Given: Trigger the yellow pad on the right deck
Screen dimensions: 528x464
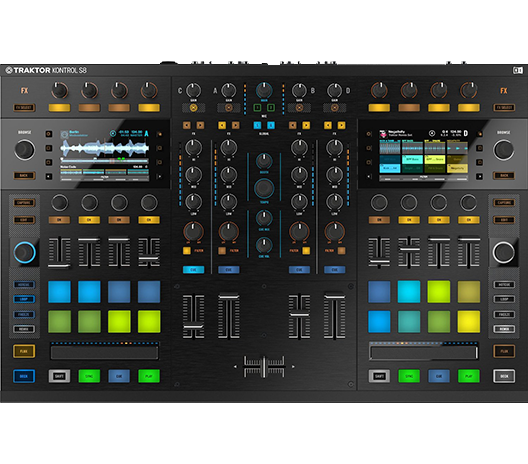Looking at the screenshot, I should click(x=469, y=322).
